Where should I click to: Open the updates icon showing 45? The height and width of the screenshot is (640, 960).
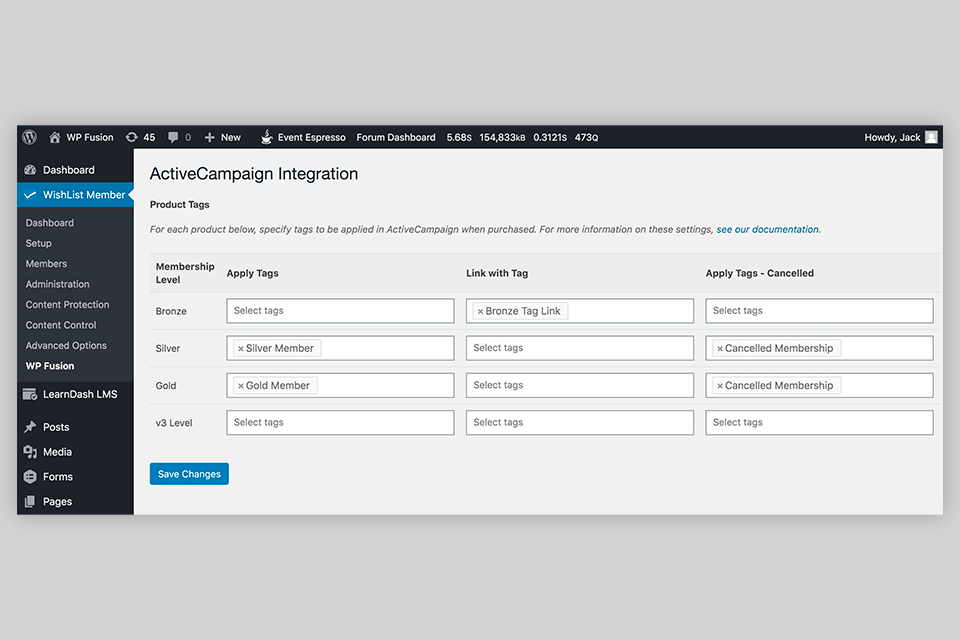point(132,137)
